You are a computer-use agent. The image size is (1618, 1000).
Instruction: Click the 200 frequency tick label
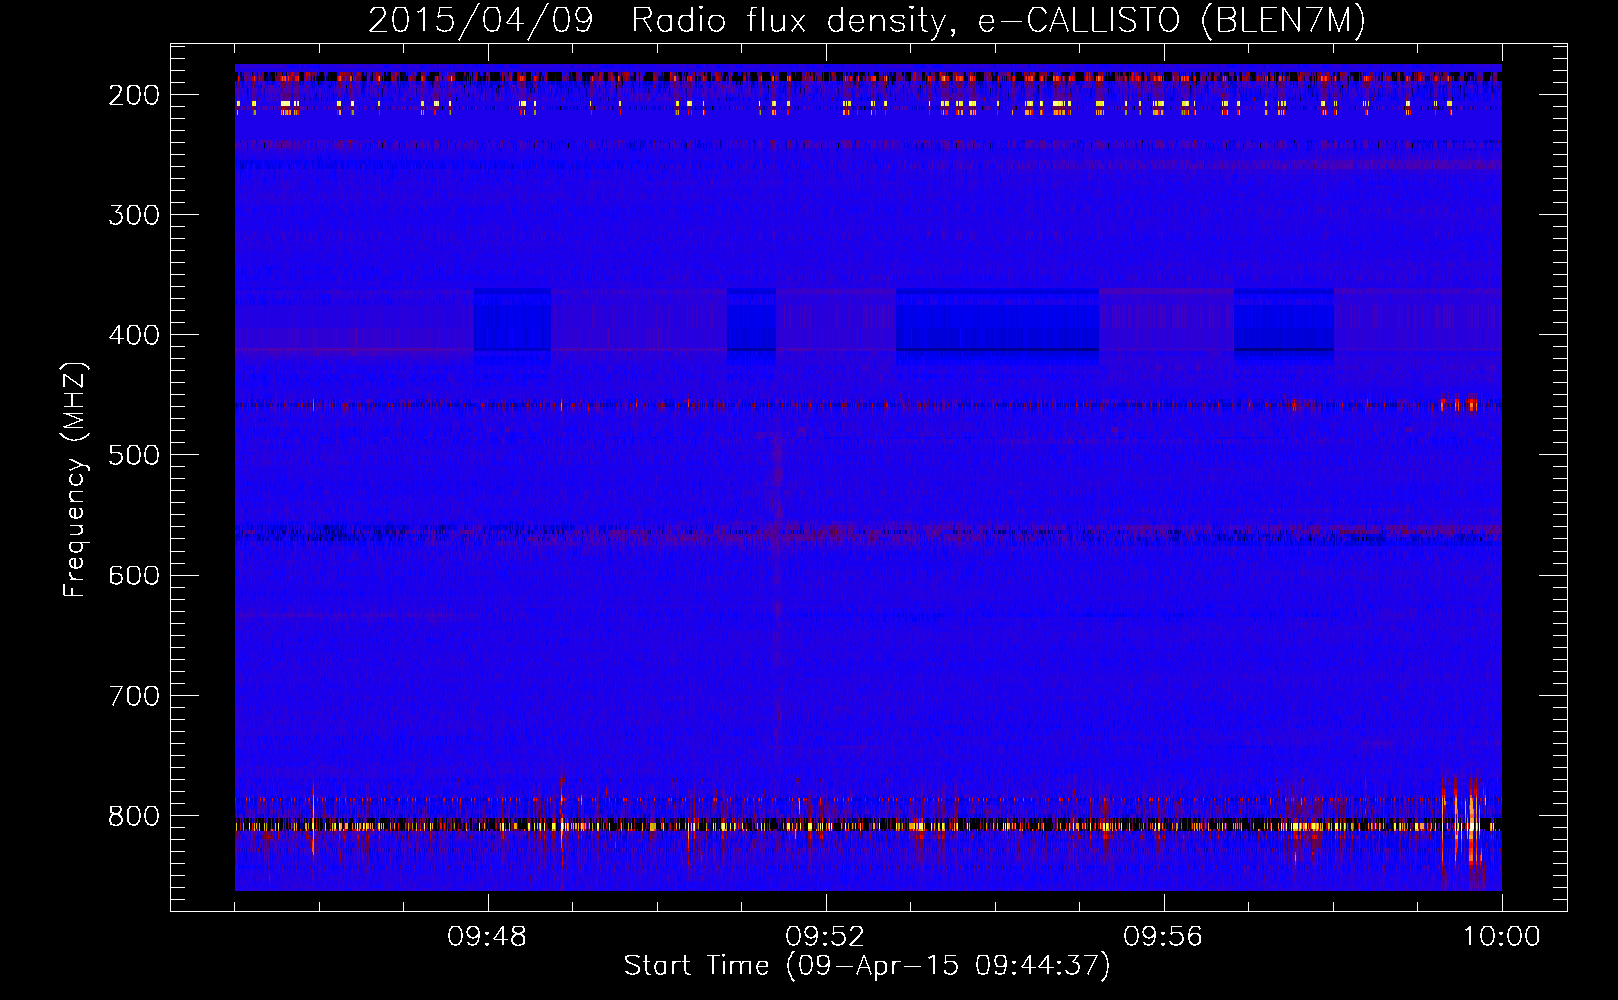click(134, 95)
